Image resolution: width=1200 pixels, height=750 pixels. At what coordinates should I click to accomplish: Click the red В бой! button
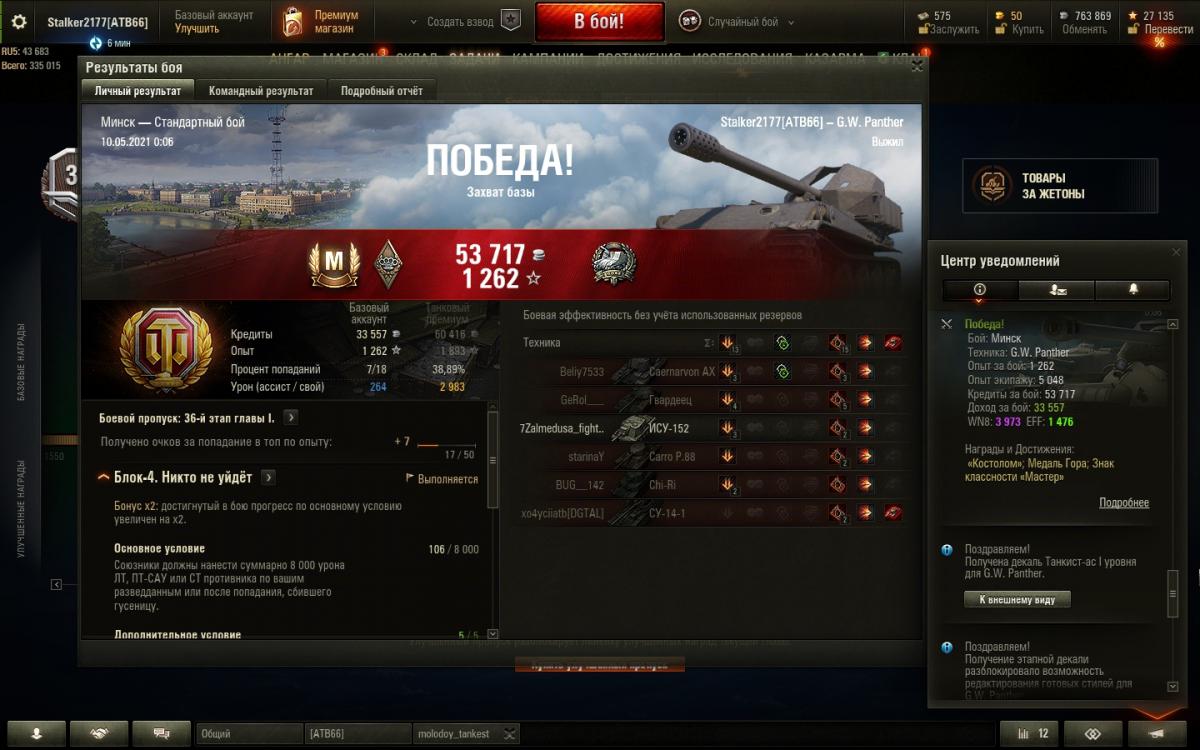point(599,21)
